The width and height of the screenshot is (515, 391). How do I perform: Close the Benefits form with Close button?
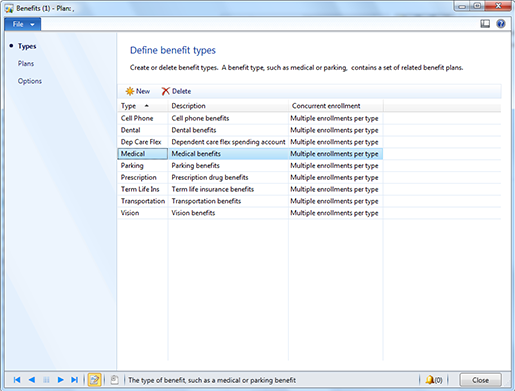point(480,380)
